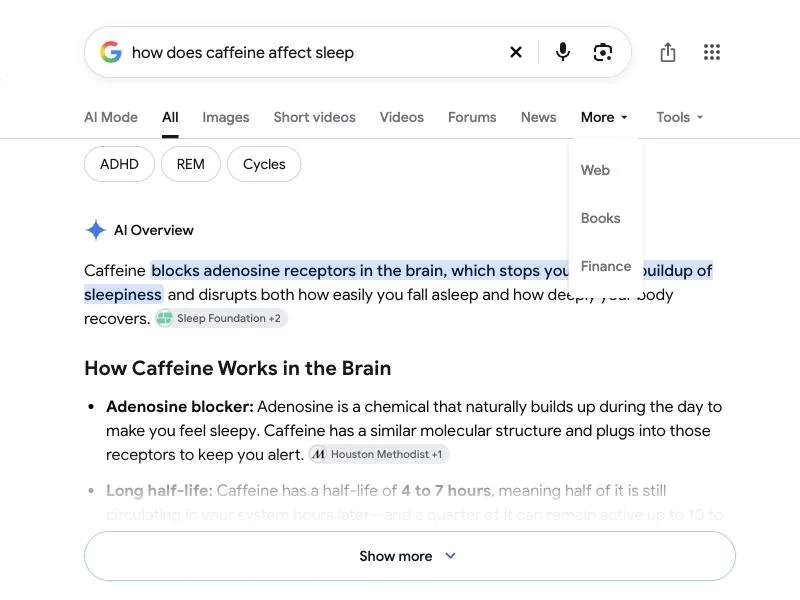Switch to the AI Mode tab

(x=111, y=117)
